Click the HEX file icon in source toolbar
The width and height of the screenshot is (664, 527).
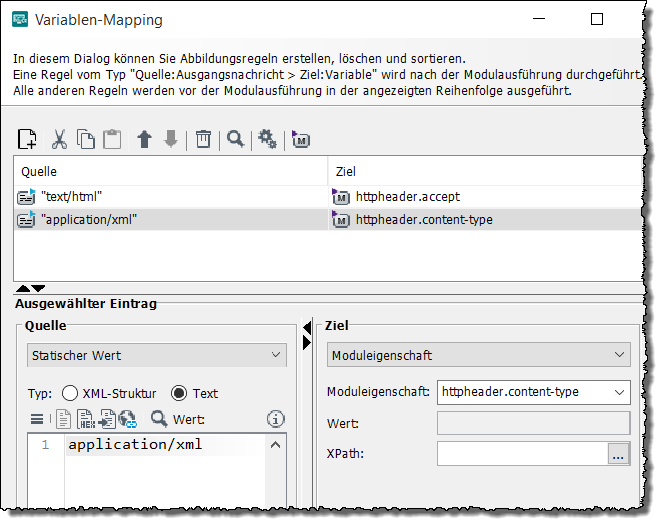(86, 419)
